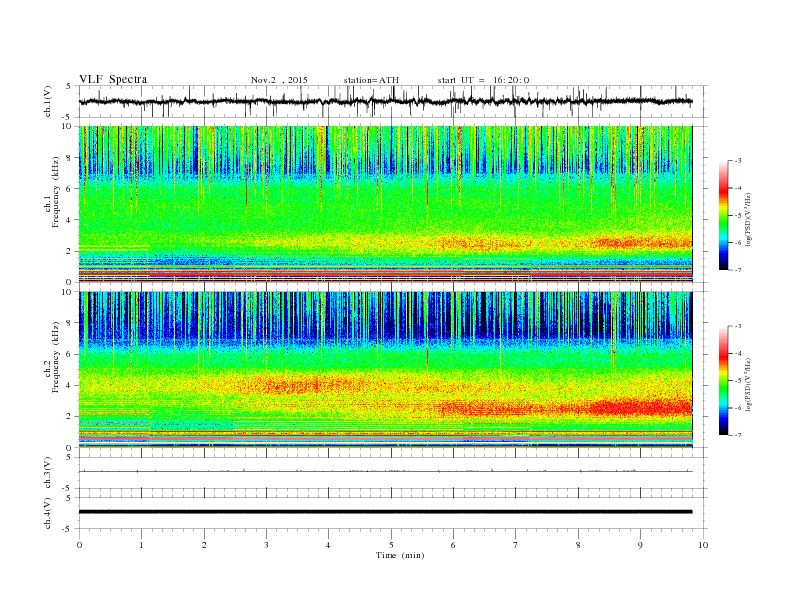The height and width of the screenshot is (612, 792).
Task: Click the time axis tick label "0"
Action: 79,545
